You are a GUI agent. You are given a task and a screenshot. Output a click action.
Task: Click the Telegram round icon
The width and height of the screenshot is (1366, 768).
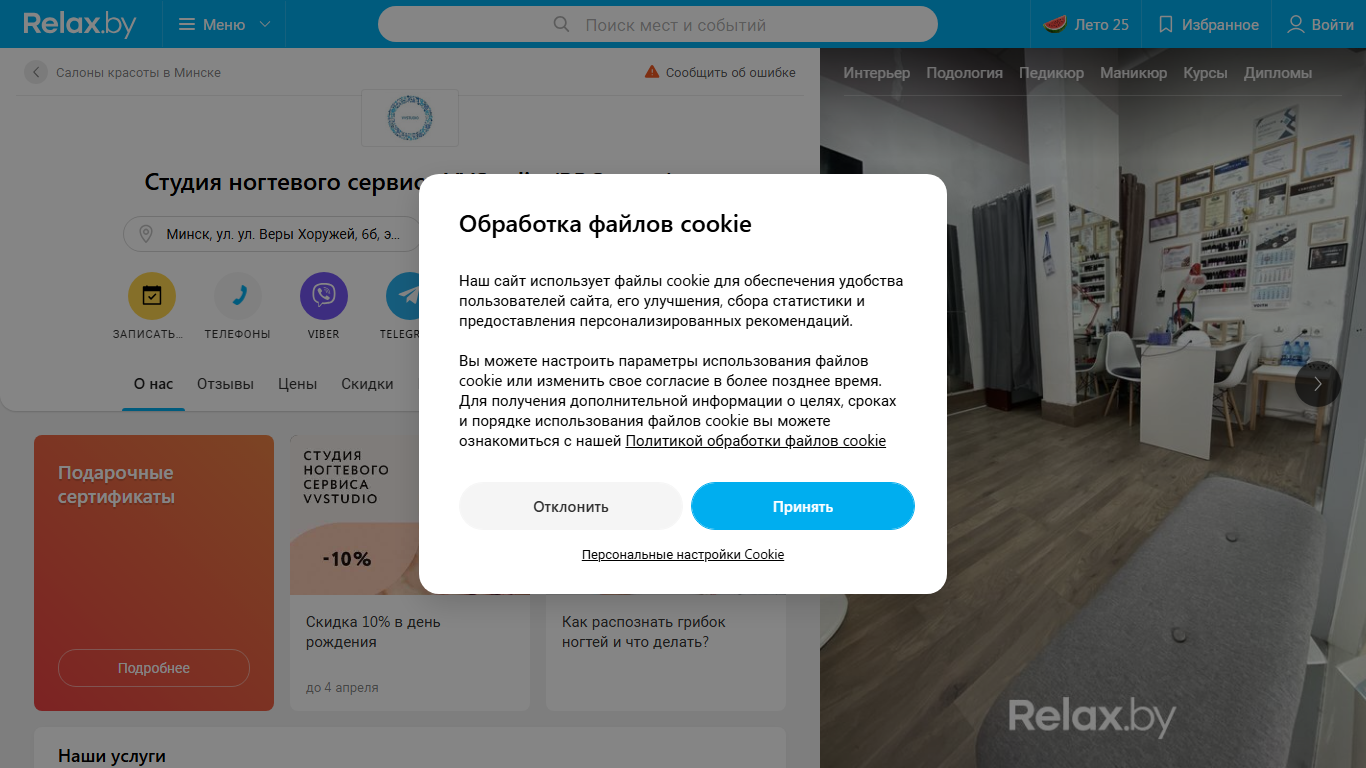point(403,296)
